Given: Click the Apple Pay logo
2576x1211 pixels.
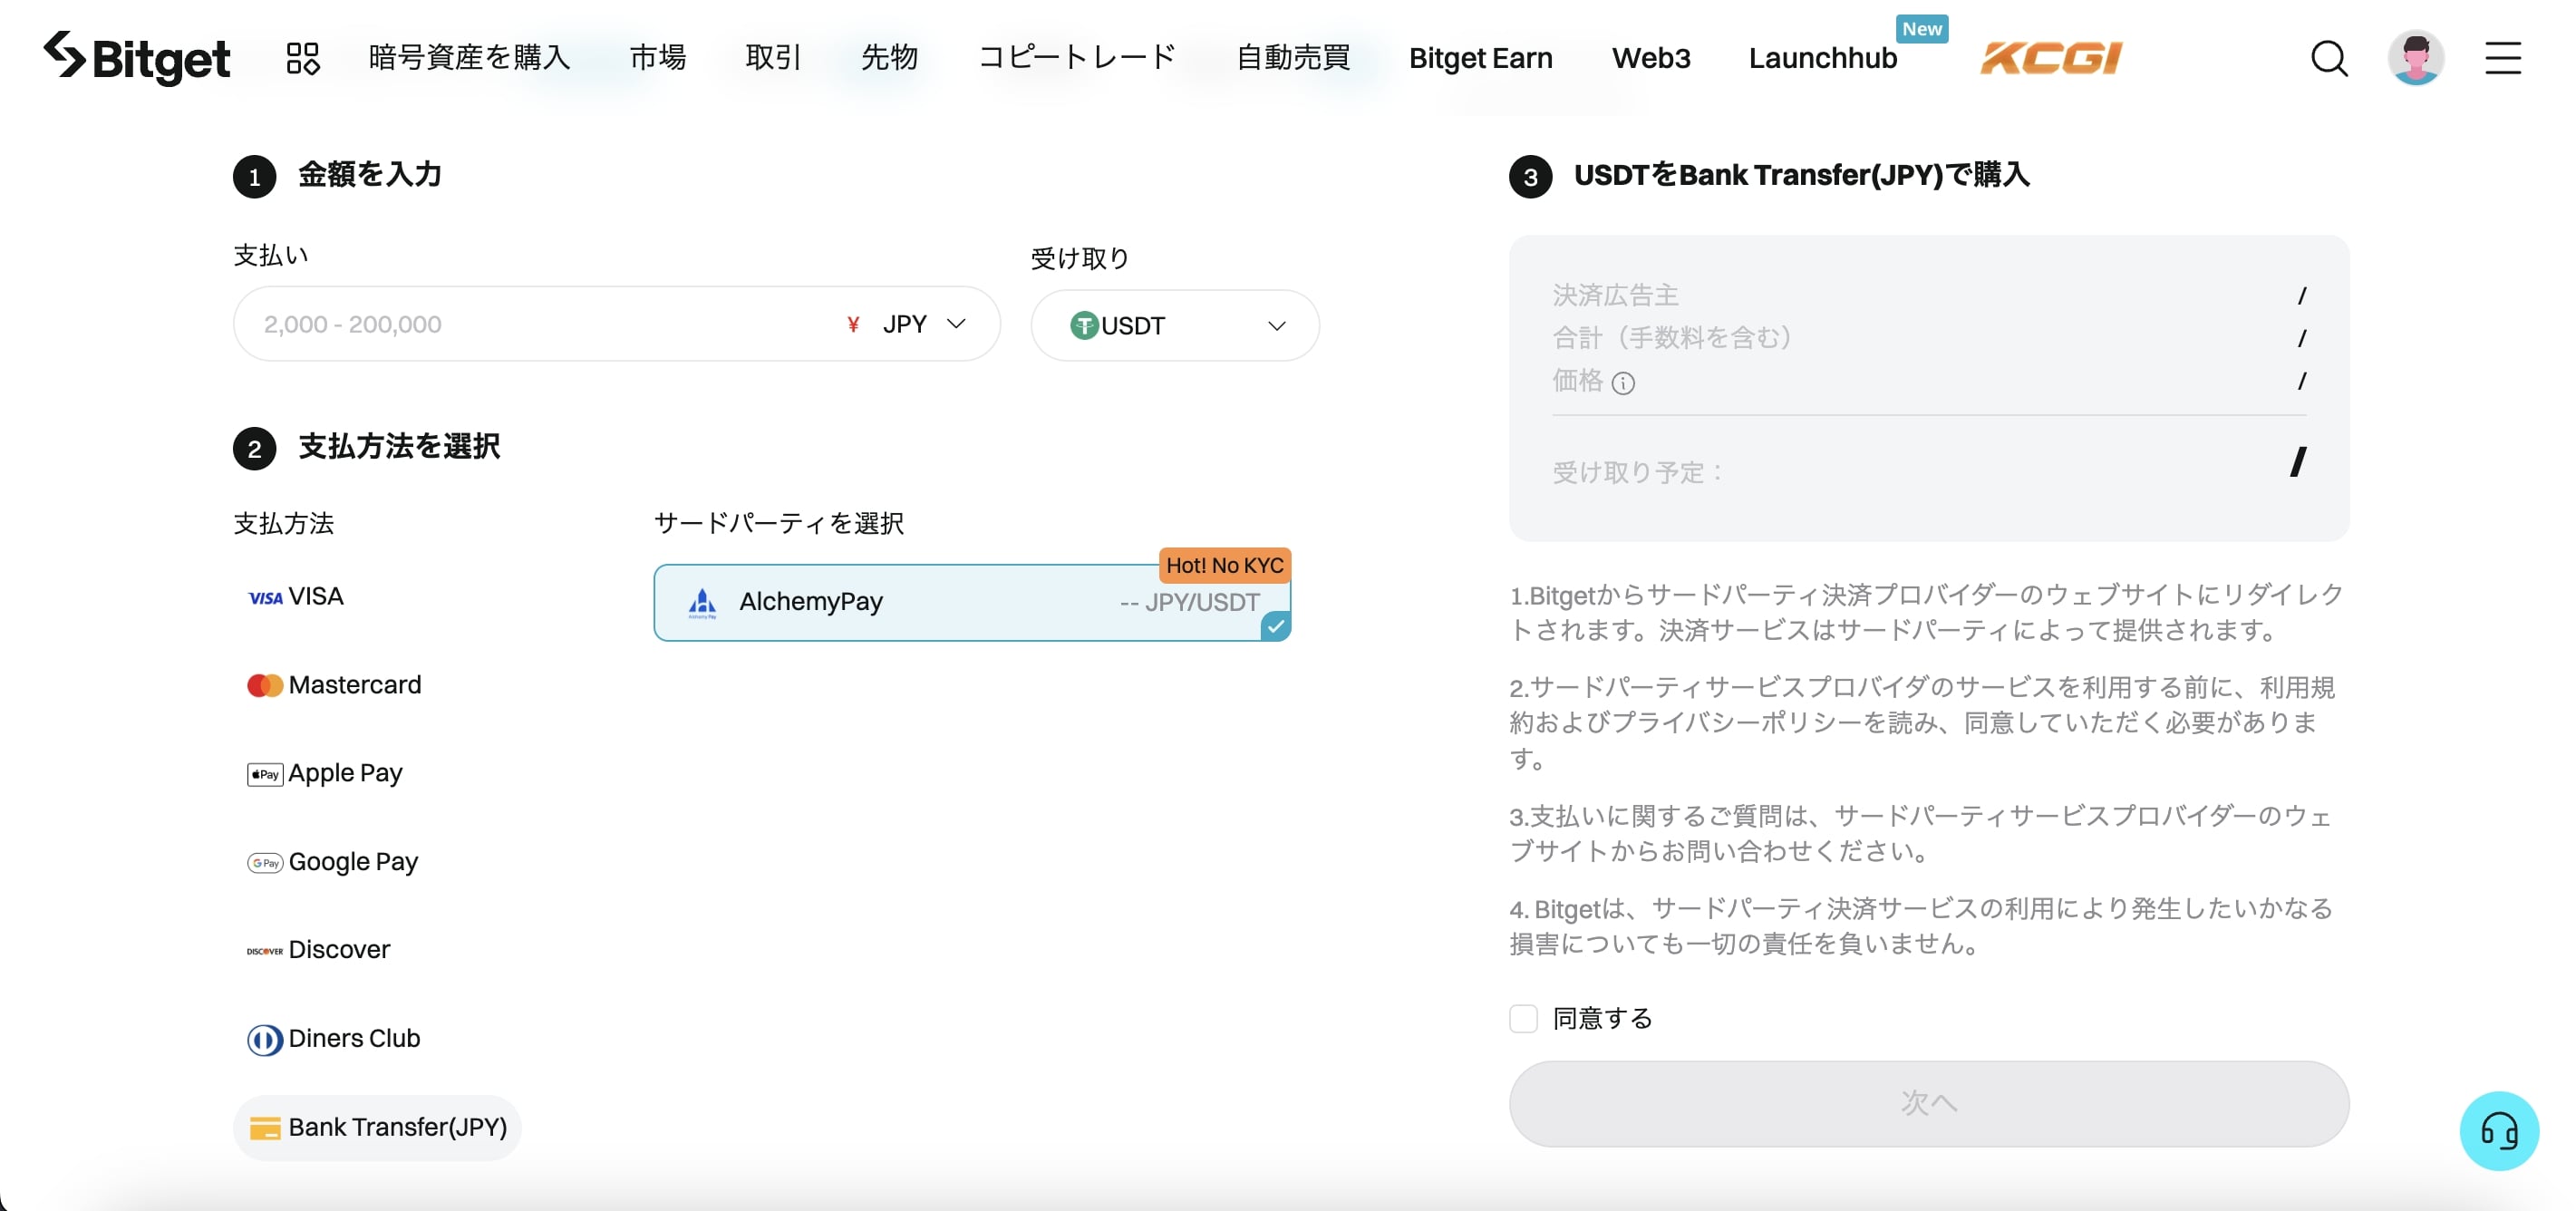Looking at the screenshot, I should point(265,774).
